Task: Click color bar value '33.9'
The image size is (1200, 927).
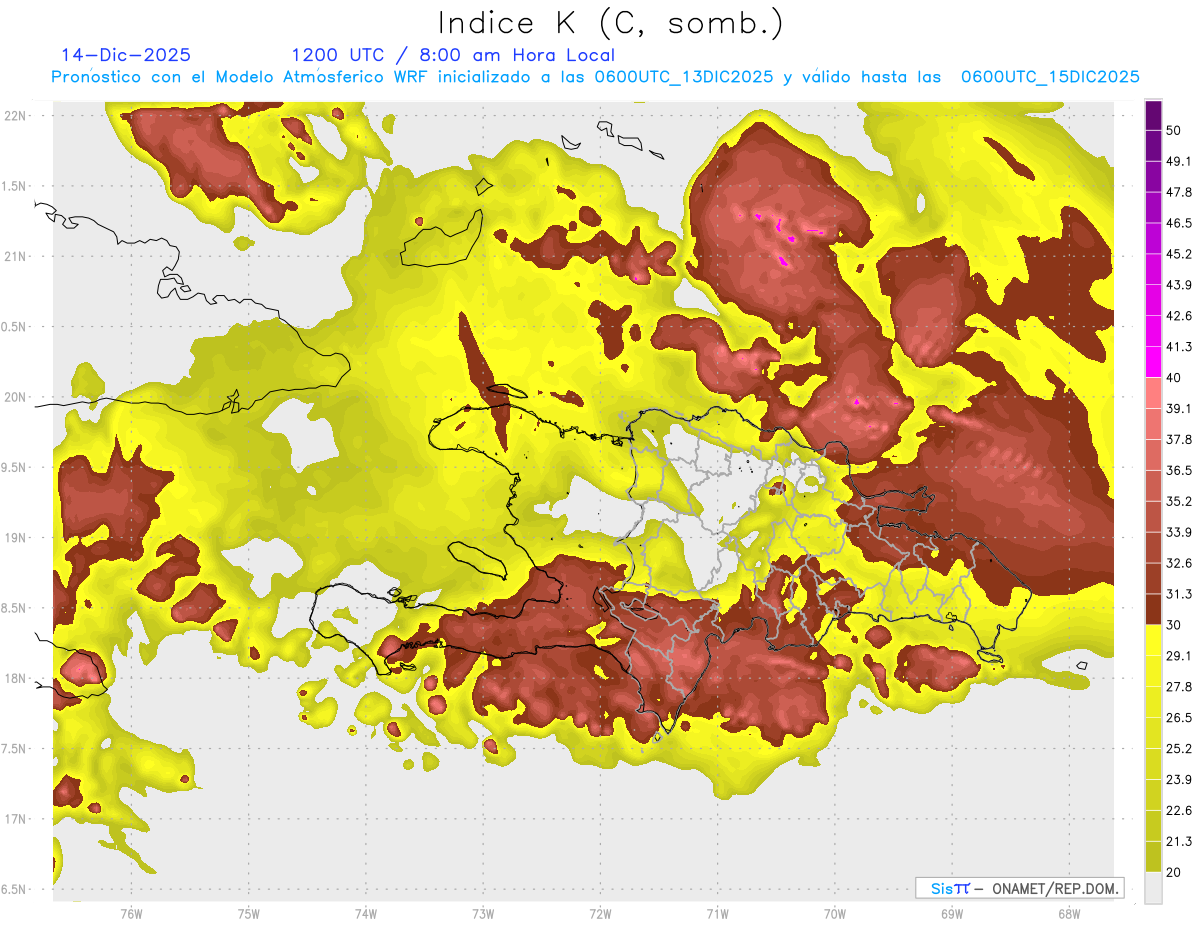Action: [x=1179, y=532]
